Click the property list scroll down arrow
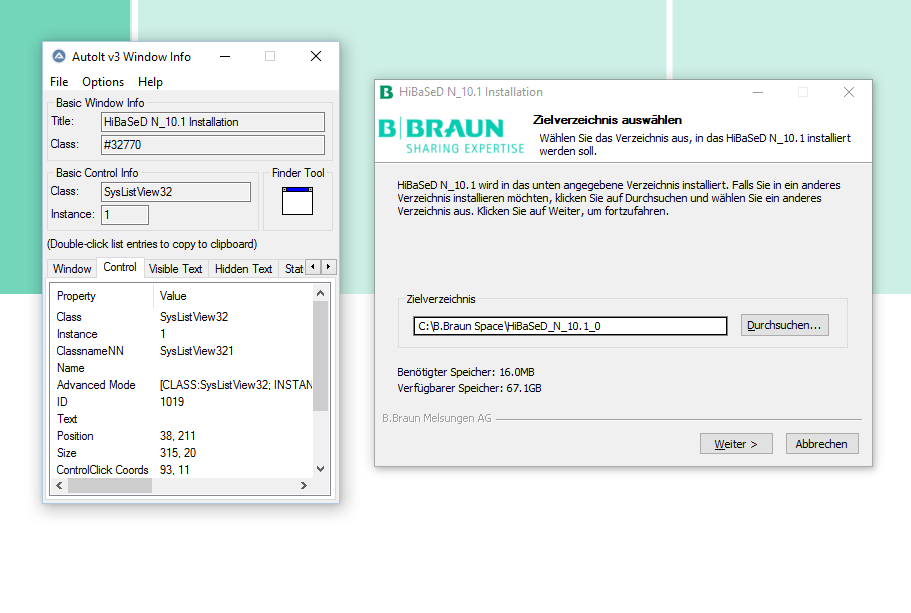 click(x=320, y=469)
